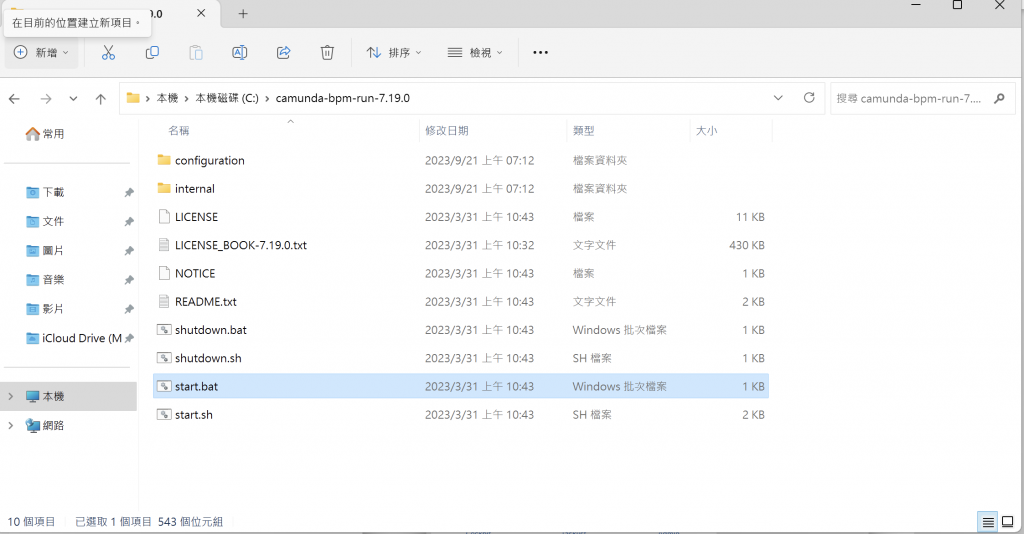The height and width of the screenshot is (534, 1024).
Task: Switch to details view in status bar
Action: 988,522
